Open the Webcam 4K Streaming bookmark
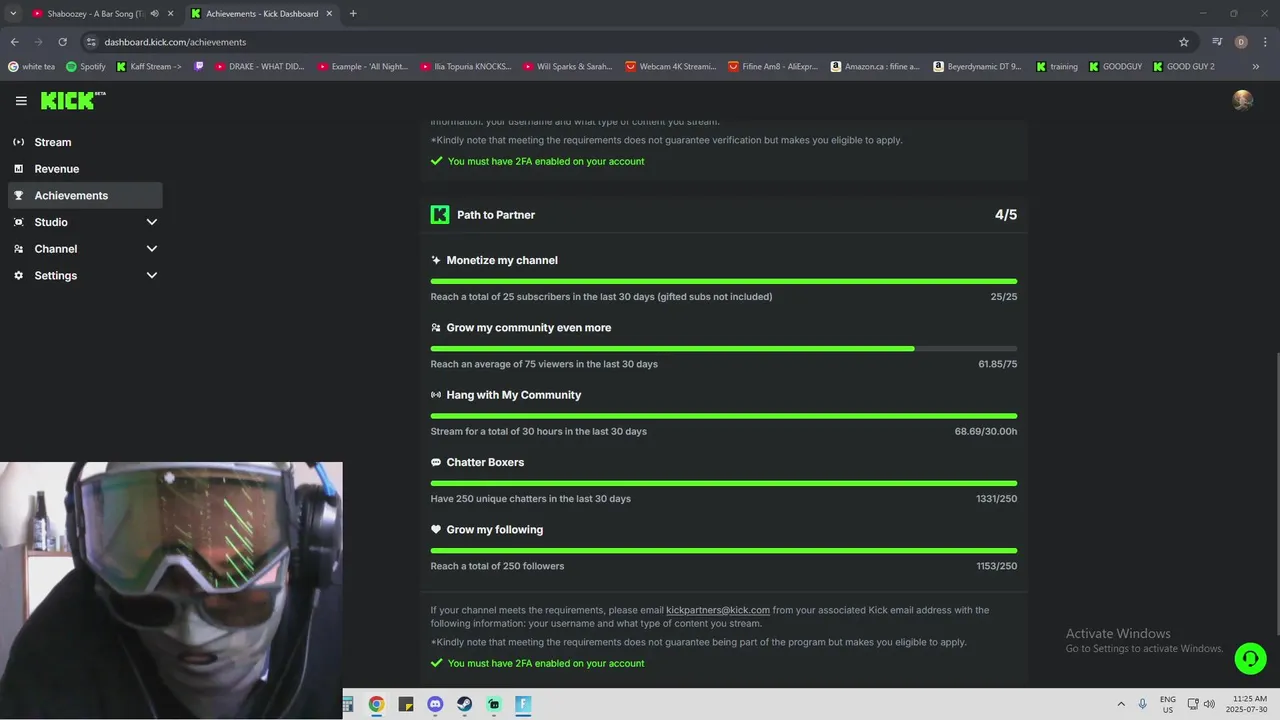Viewport: 1280px width, 720px height. (671, 67)
